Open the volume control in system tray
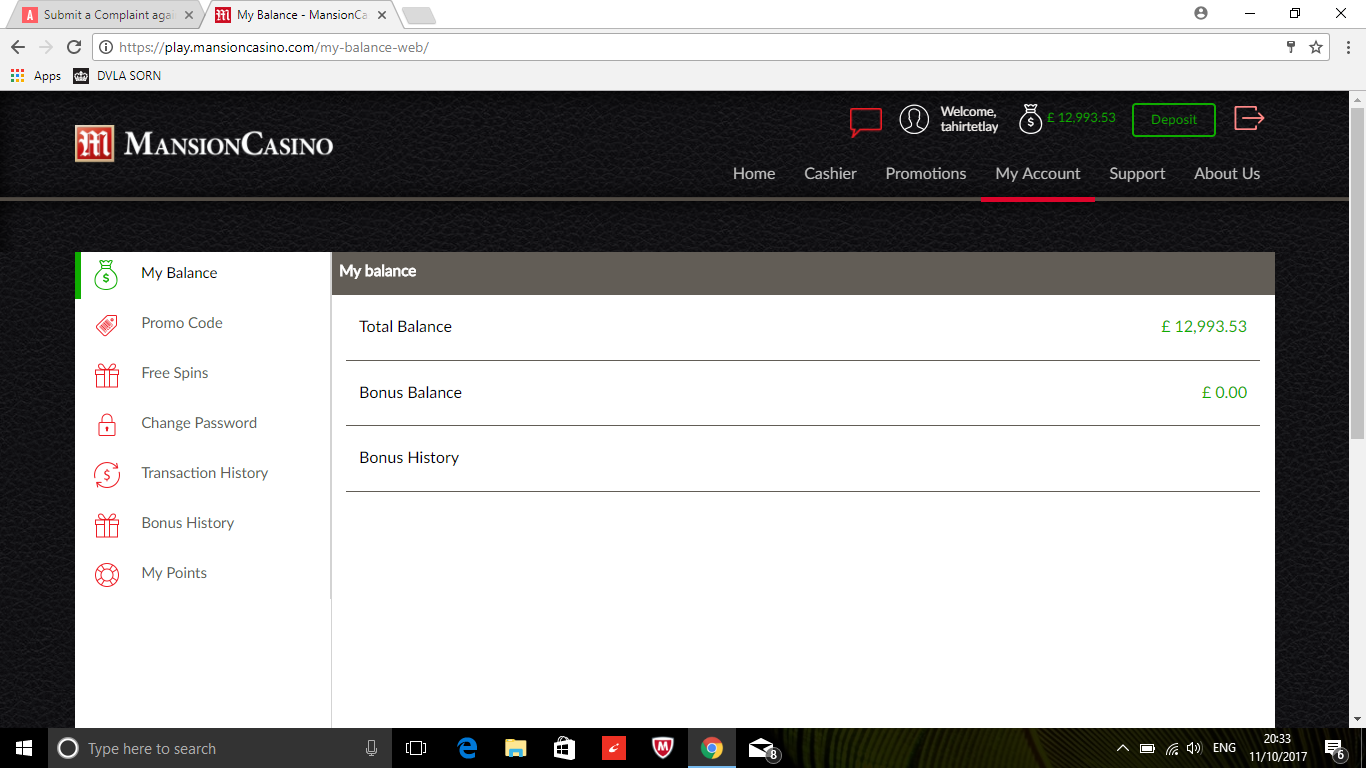This screenshot has height=768, width=1366. point(1194,748)
